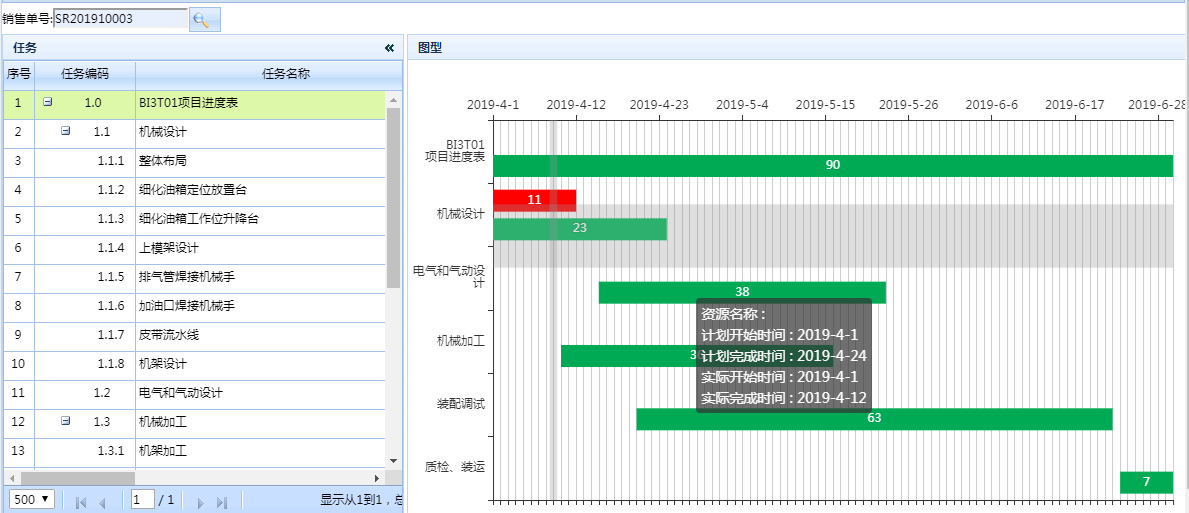
Task: Click the 7-day 质检、装运 bar
Action: pos(1147,482)
